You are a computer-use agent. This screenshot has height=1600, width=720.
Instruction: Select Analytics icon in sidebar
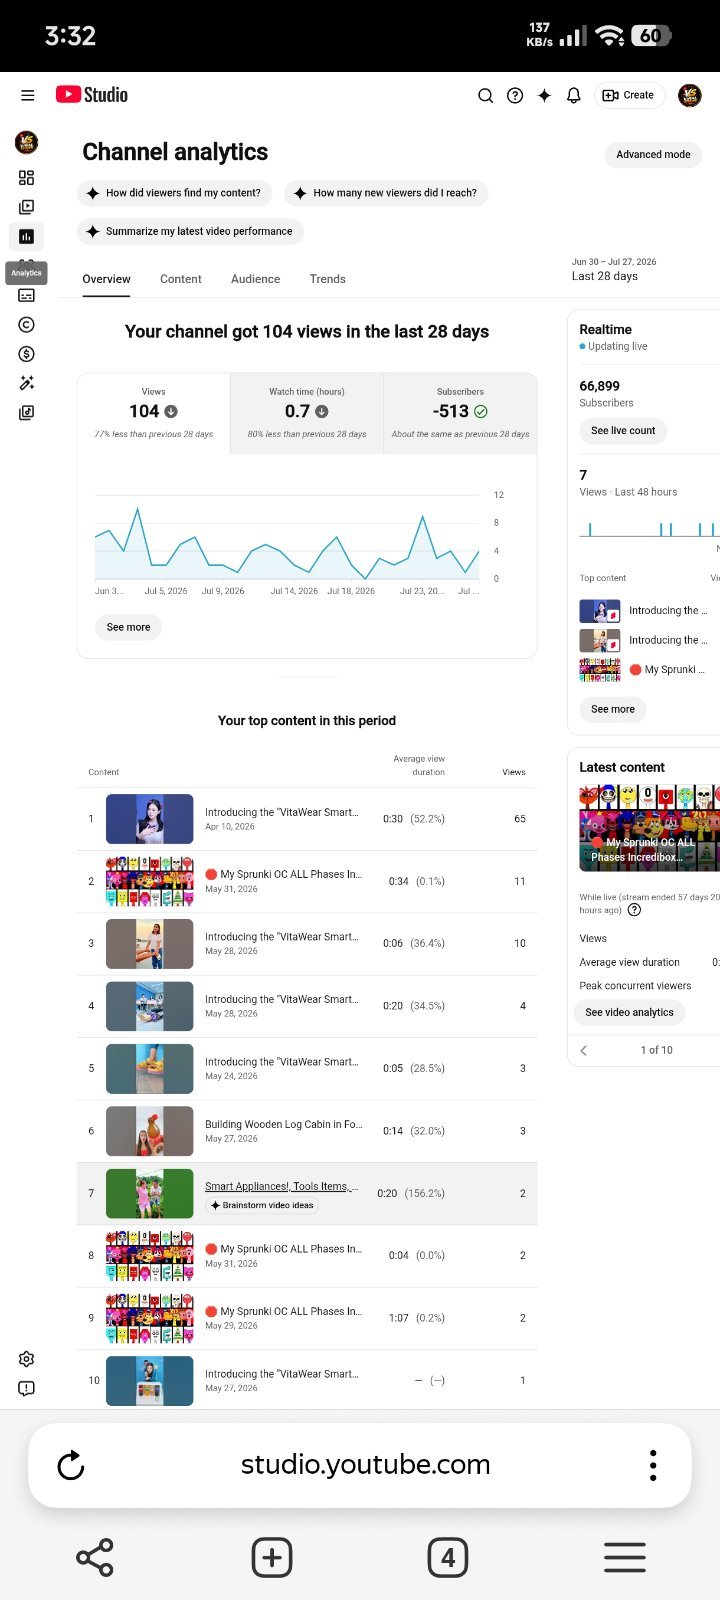coord(27,237)
